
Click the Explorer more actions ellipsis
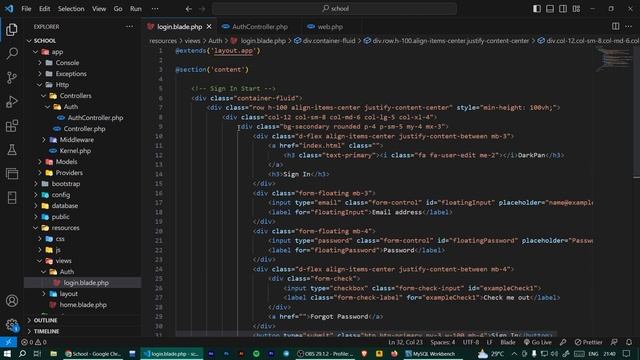(x=129, y=27)
